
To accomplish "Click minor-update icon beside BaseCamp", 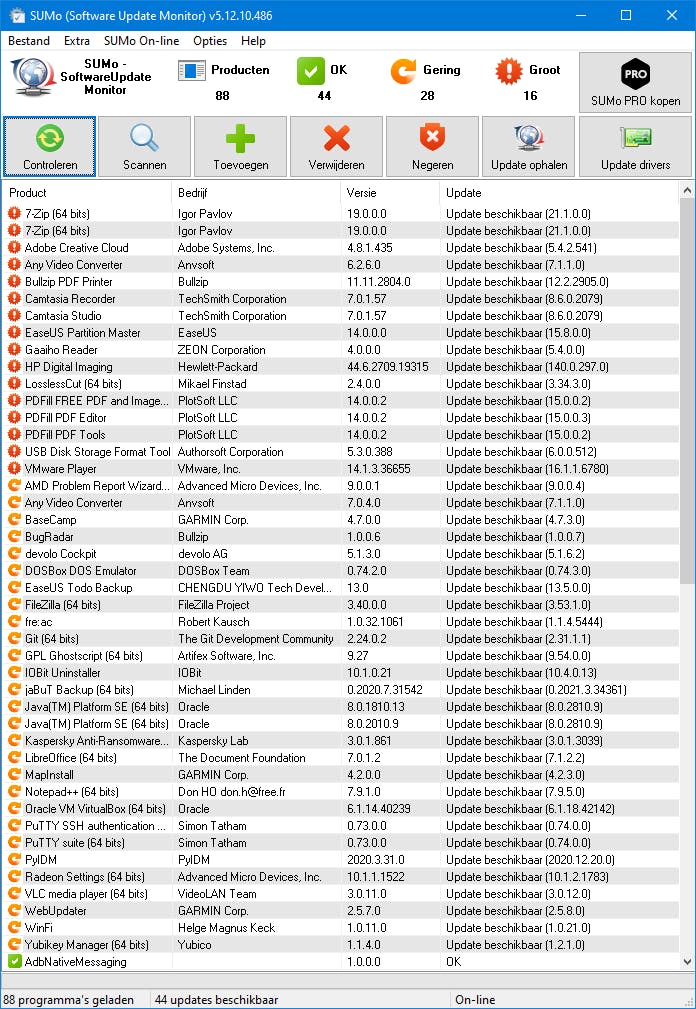I will pos(14,519).
